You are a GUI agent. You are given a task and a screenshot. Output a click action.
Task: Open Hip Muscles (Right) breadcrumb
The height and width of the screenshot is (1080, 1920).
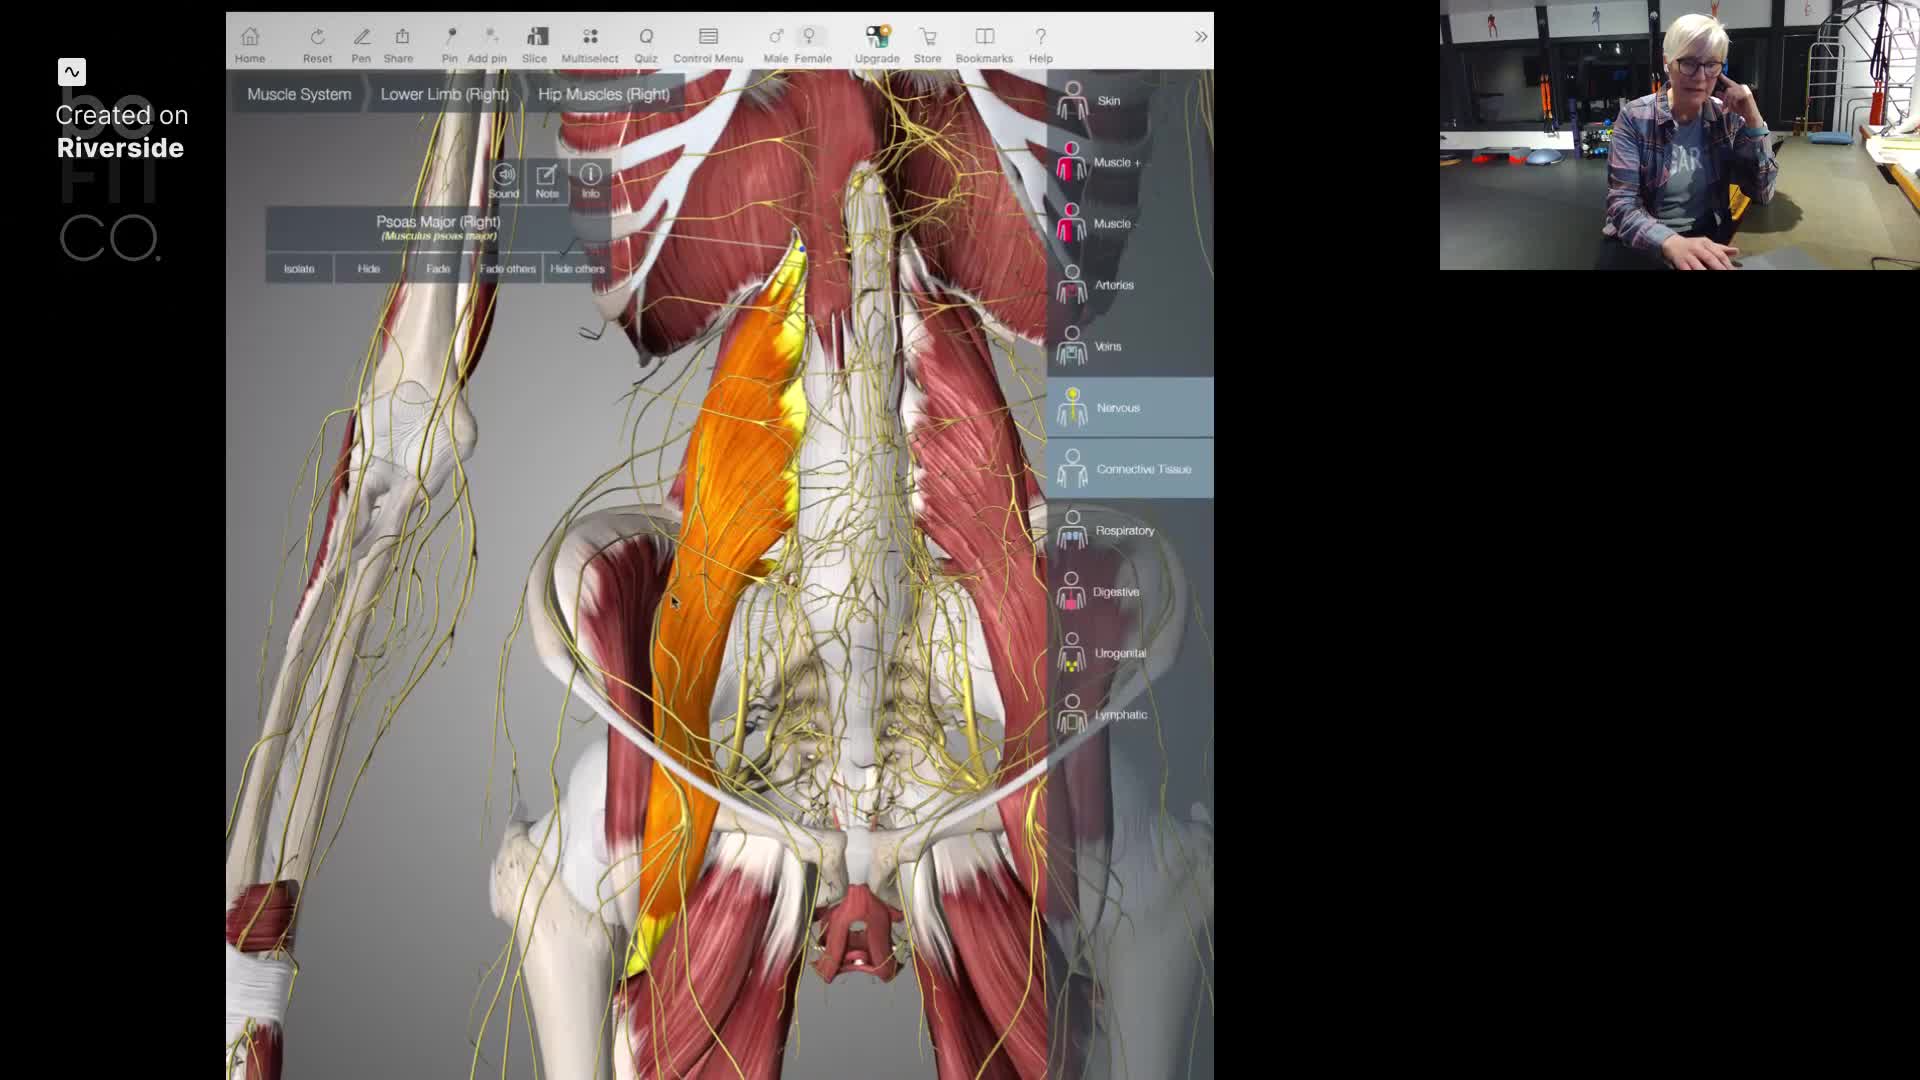603,94
